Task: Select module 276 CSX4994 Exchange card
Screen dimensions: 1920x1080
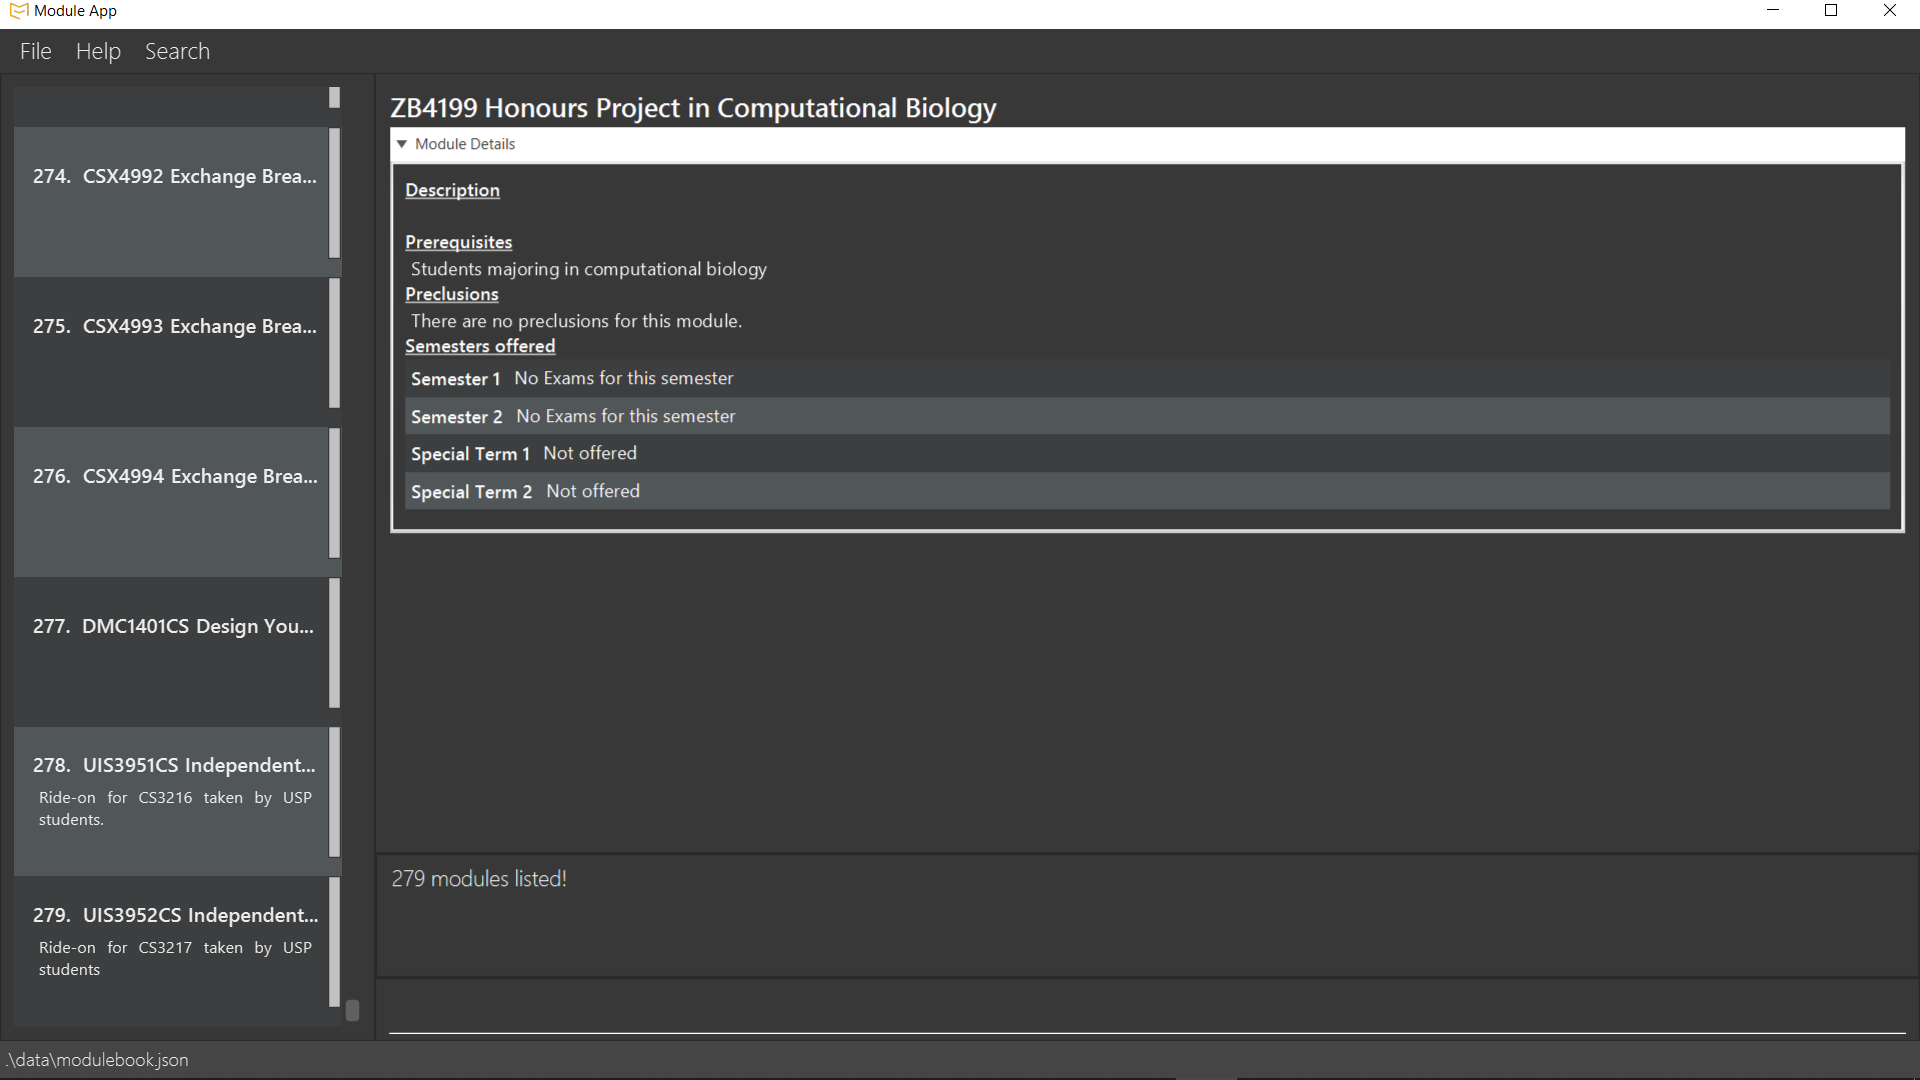Action: point(172,500)
